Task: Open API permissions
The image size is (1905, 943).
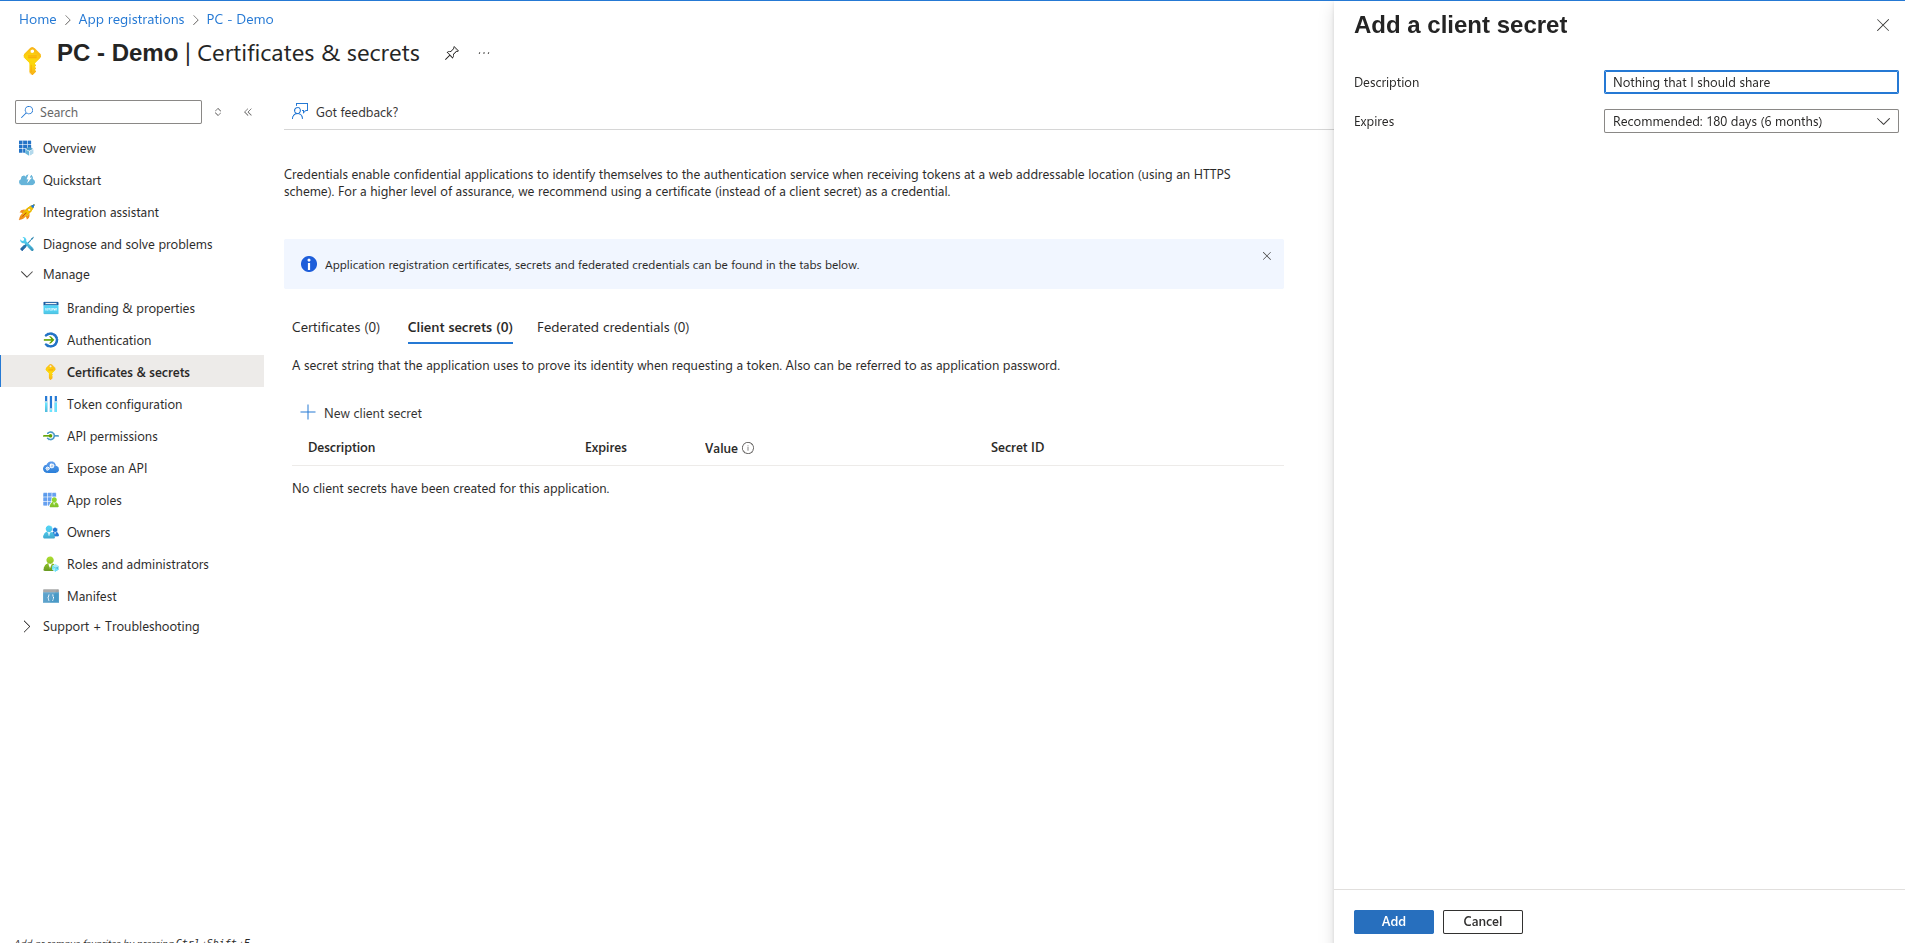Action: click(112, 436)
